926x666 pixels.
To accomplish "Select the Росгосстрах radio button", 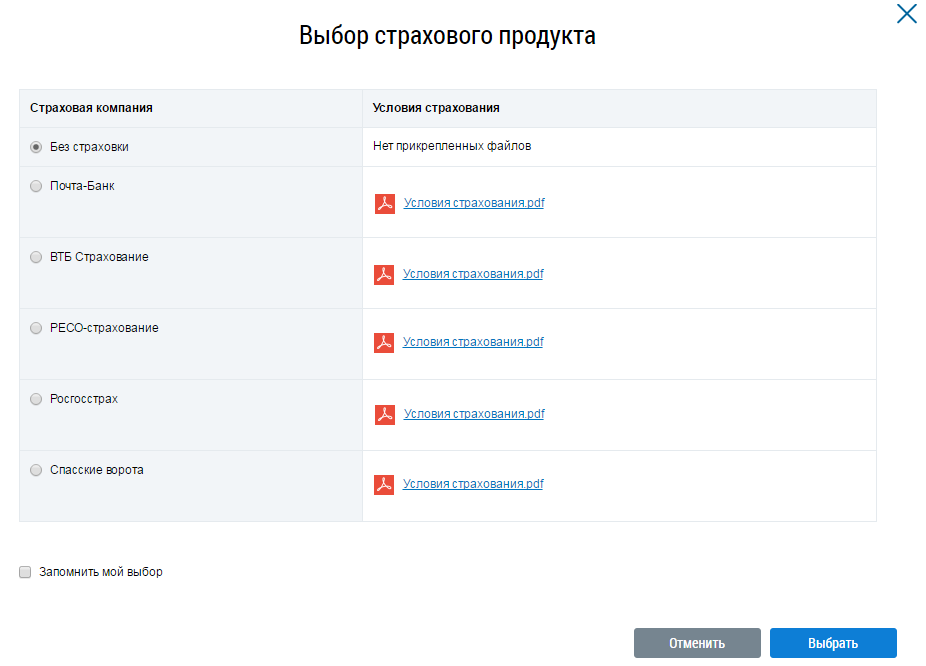I will (x=37, y=399).
